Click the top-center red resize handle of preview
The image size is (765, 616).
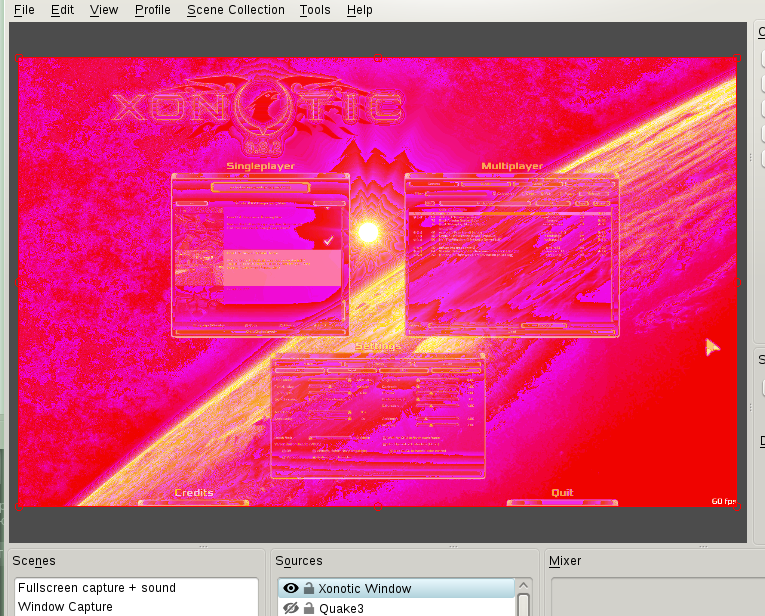tap(377, 57)
